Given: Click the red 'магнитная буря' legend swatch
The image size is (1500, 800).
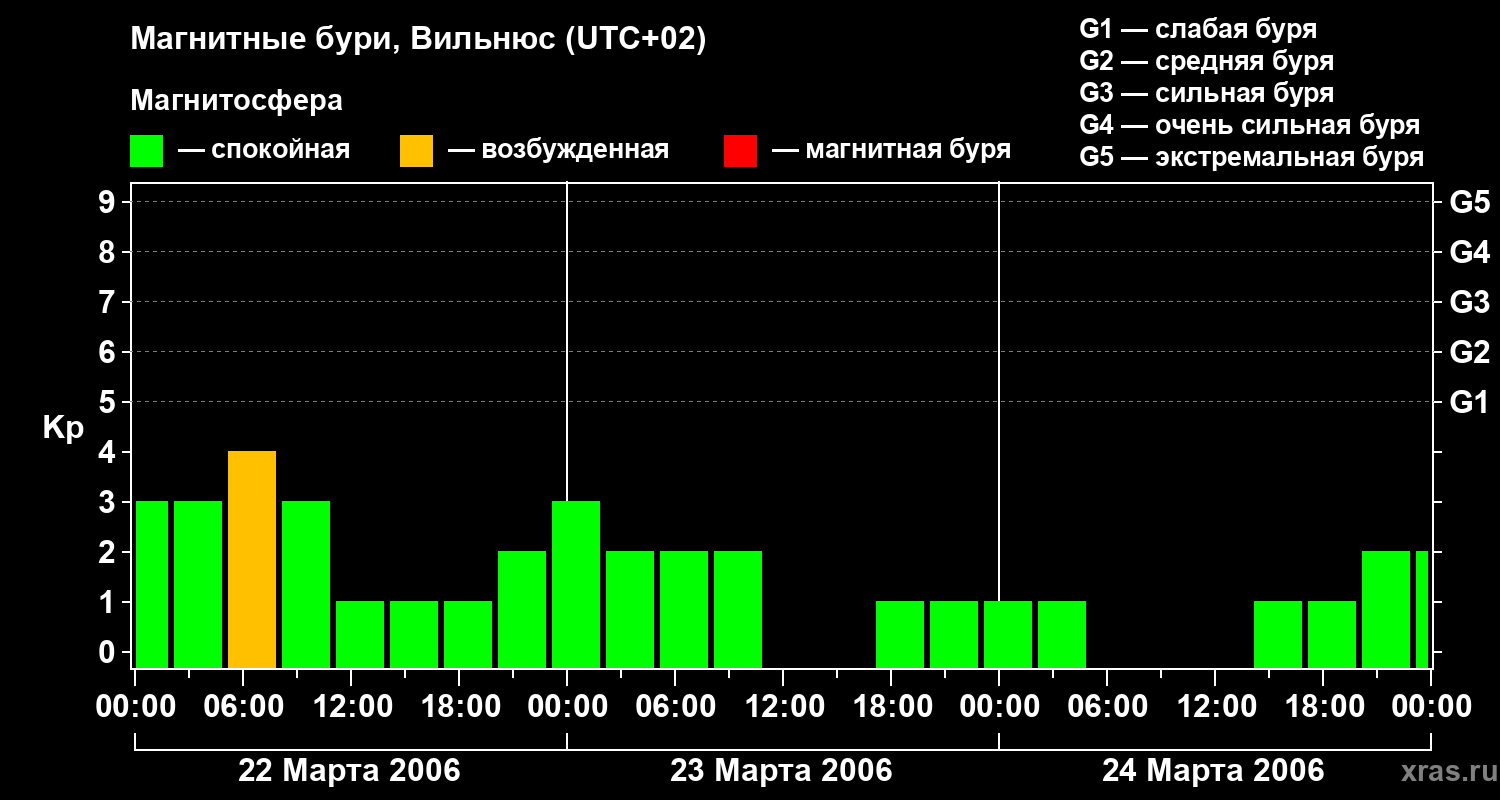Looking at the screenshot, I should pos(740,151).
